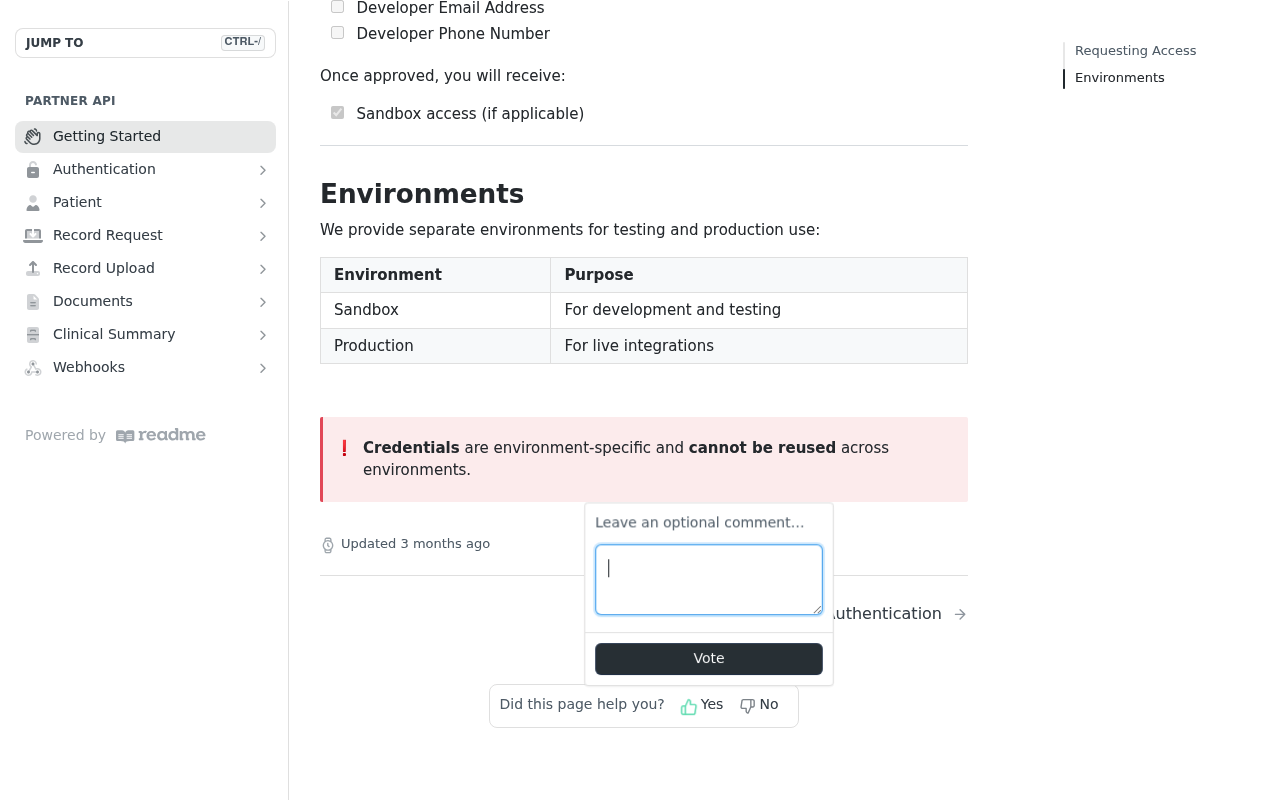Toggle the Sandbox access checkbox
The width and height of the screenshot is (1280, 800).
click(x=338, y=113)
